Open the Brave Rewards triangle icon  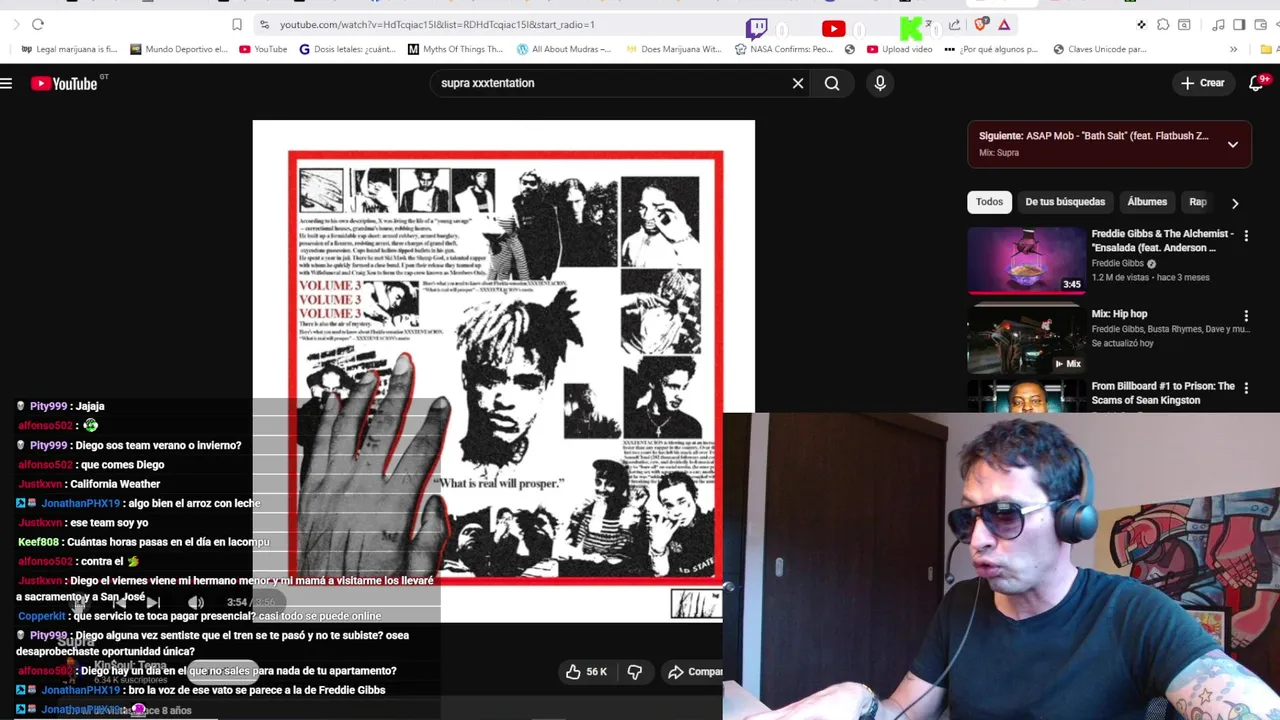(1004, 25)
